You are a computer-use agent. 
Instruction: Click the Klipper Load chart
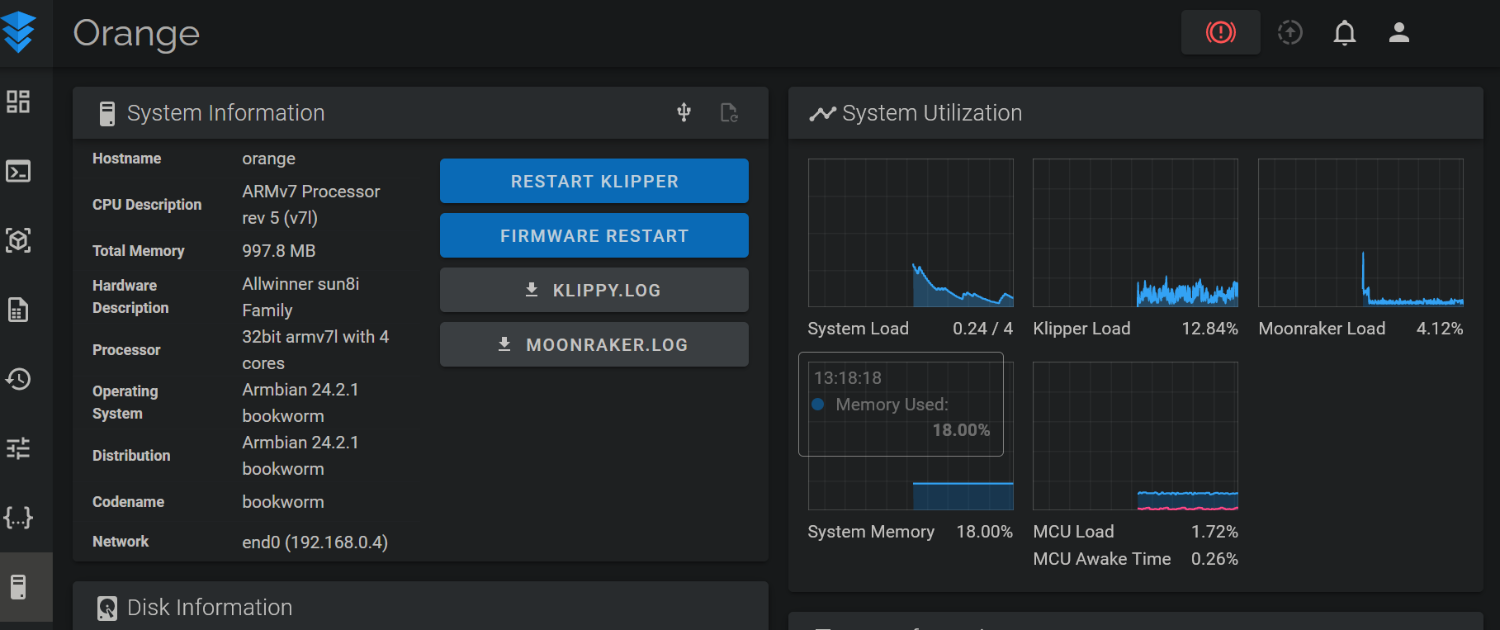(x=1135, y=233)
